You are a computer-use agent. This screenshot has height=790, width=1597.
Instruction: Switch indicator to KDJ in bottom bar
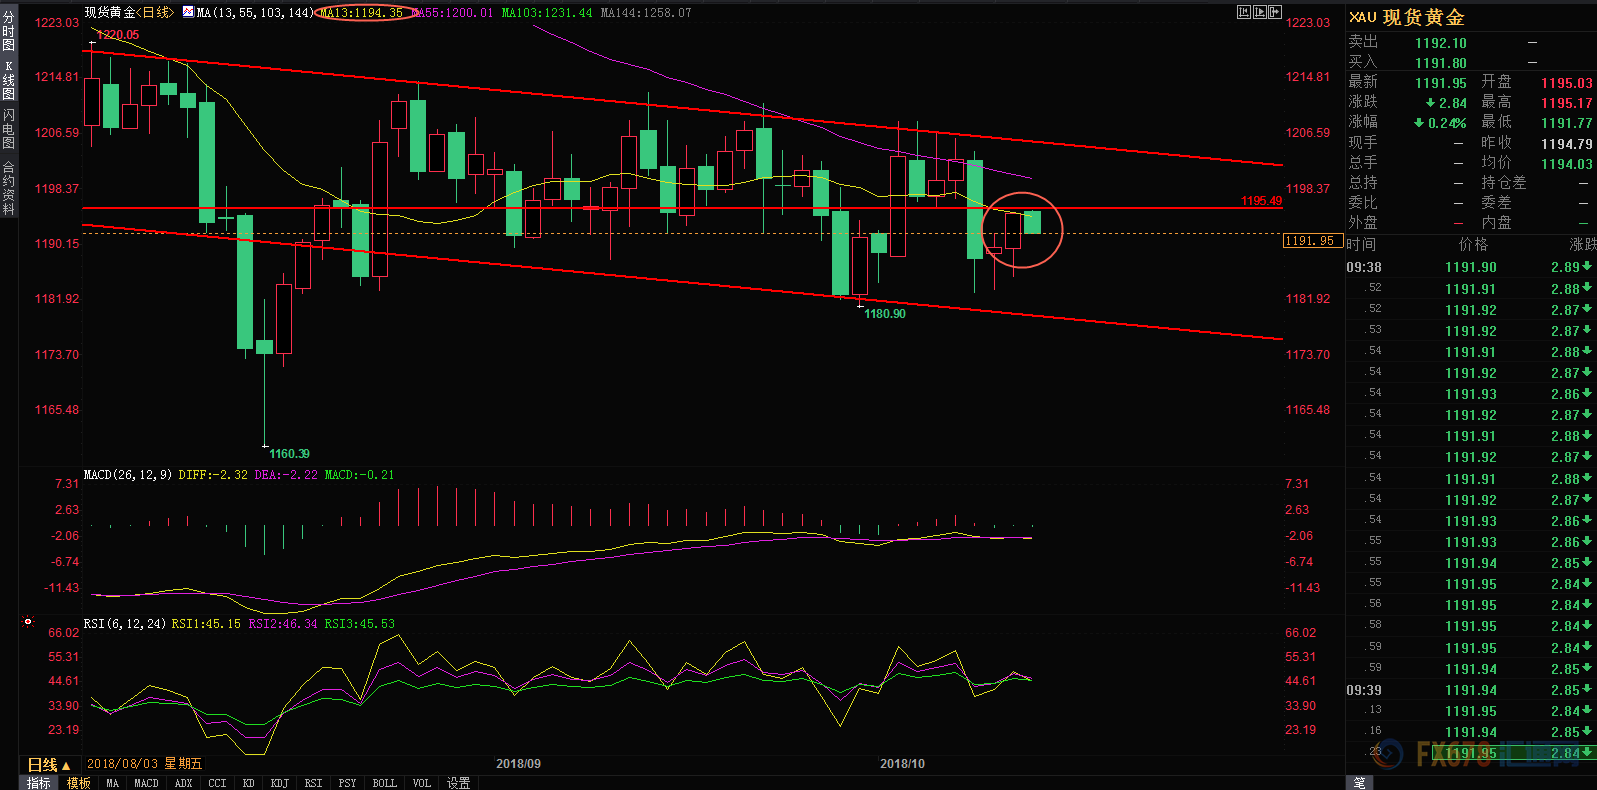(279, 783)
